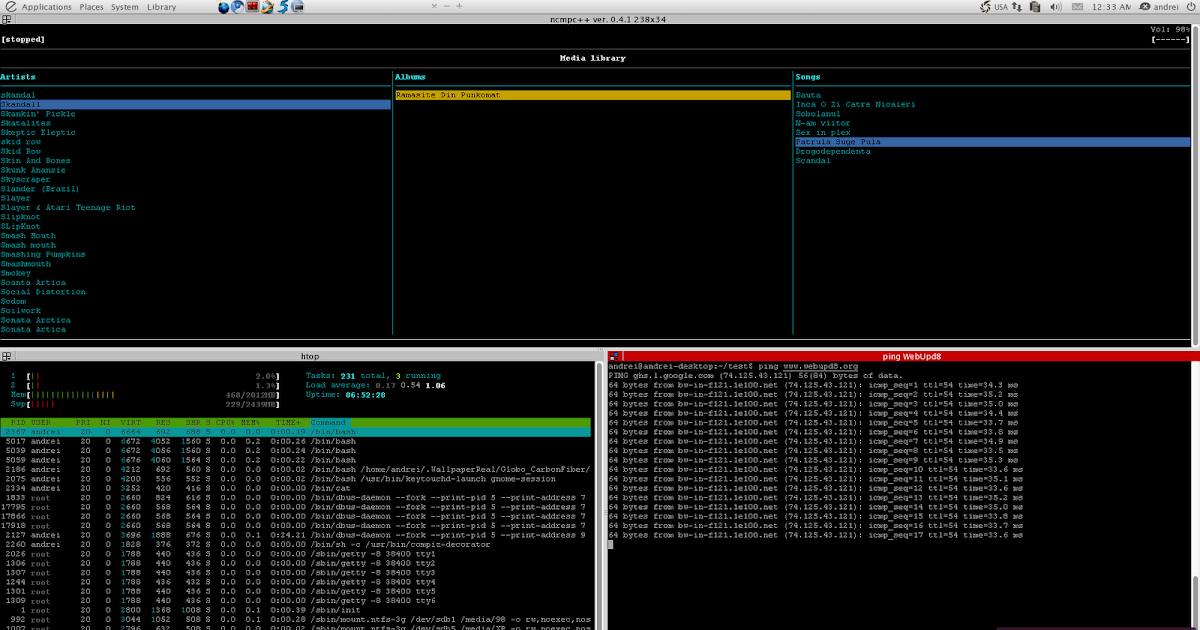Click the network up-down arrows tray icon
Screen dimensions: 1200x630
point(1017,7)
